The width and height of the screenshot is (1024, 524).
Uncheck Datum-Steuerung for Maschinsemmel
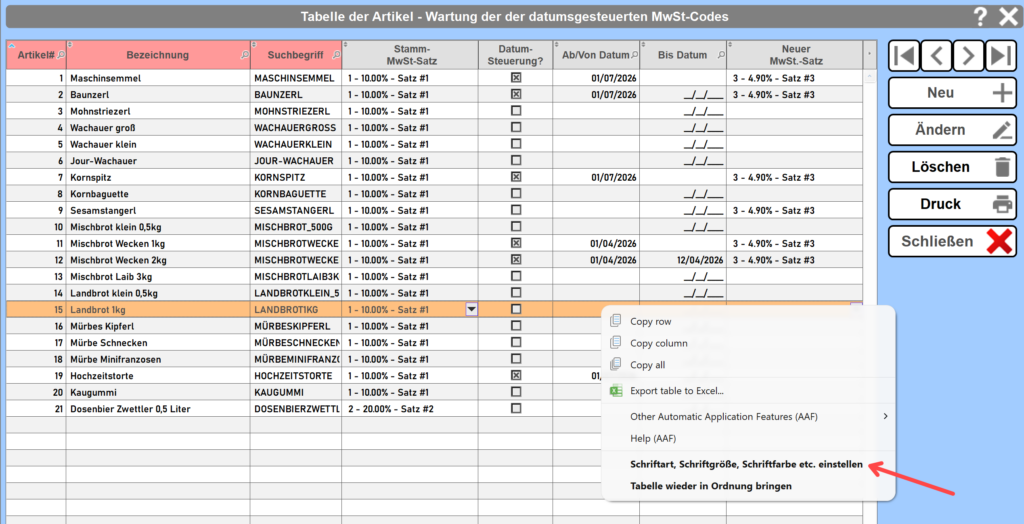pos(516,78)
